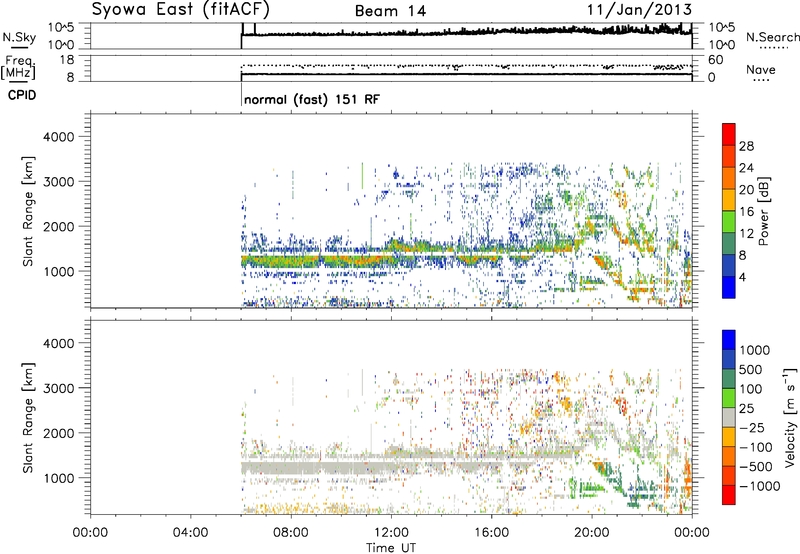Select the '24' label on Power colorbar

pos(746,168)
